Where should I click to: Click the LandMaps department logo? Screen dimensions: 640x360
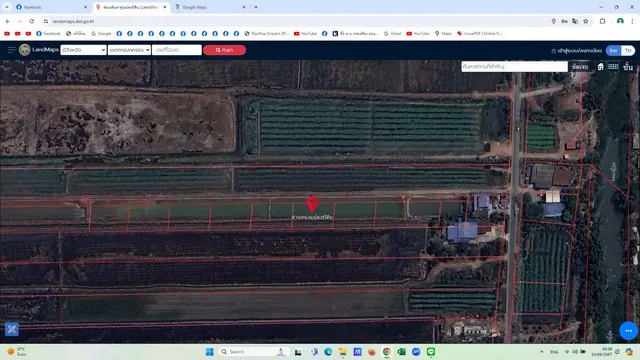pos(24,50)
